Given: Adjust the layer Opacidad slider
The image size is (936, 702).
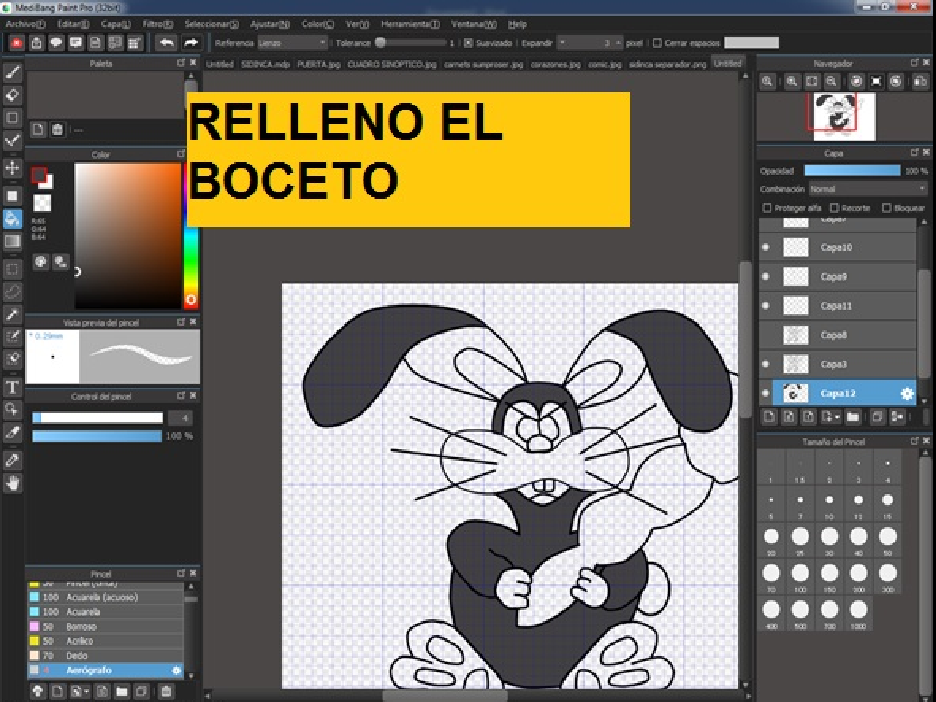Looking at the screenshot, I should tap(852, 171).
